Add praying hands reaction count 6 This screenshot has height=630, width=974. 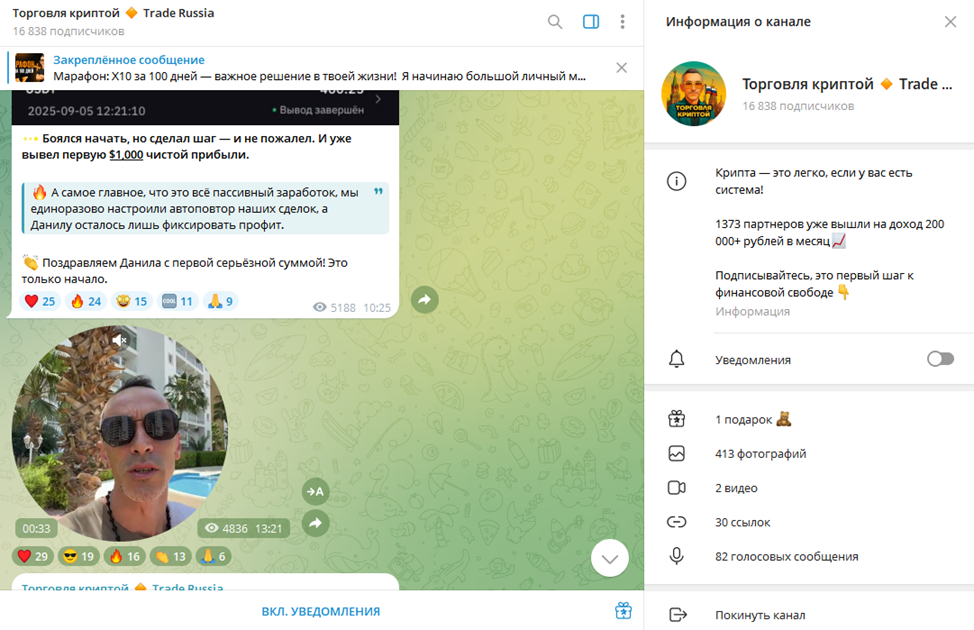click(x=213, y=556)
